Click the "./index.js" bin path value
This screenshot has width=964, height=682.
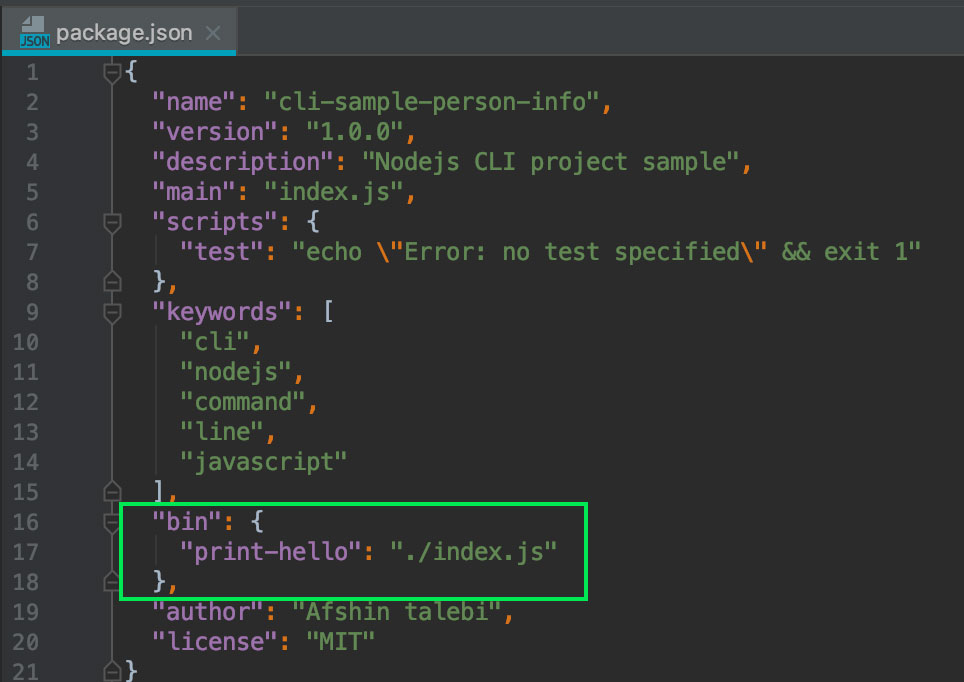coord(473,552)
